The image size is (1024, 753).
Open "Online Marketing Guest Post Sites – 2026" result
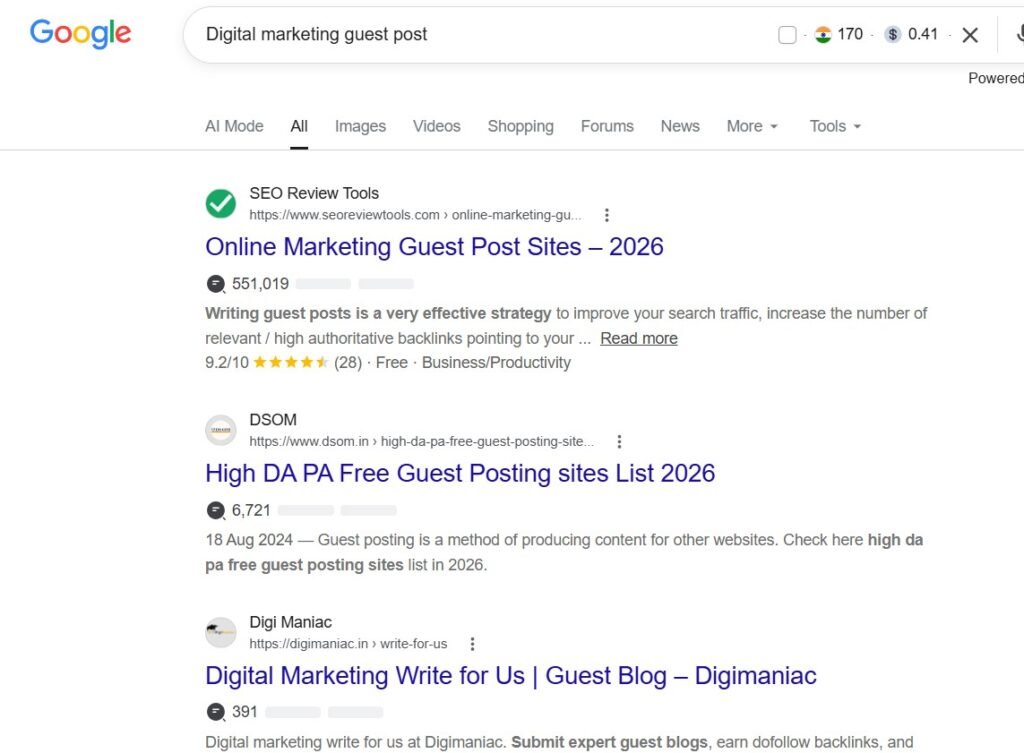coord(434,247)
